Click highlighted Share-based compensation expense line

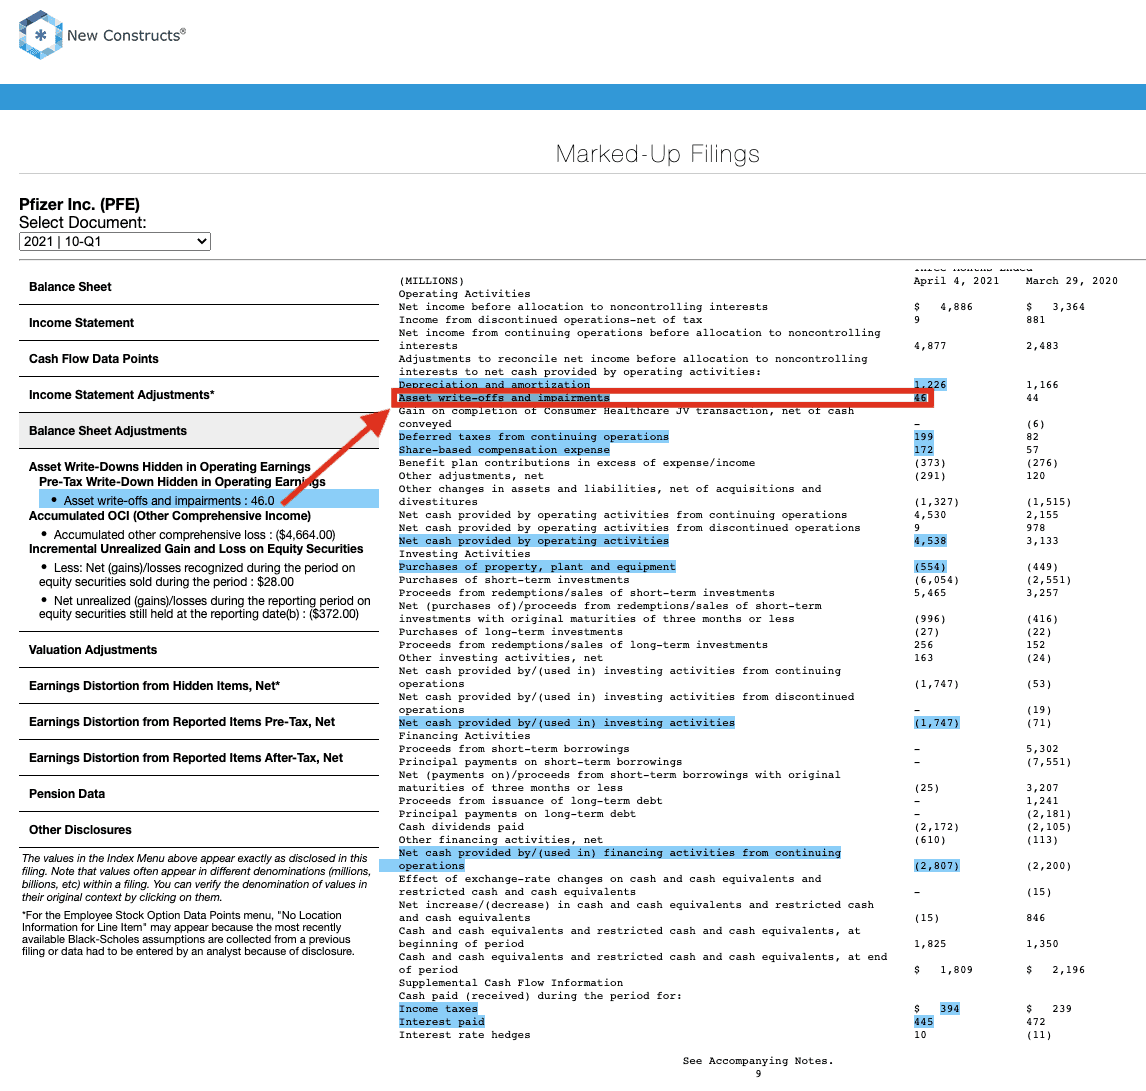pyautogui.click(x=504, y=450)
